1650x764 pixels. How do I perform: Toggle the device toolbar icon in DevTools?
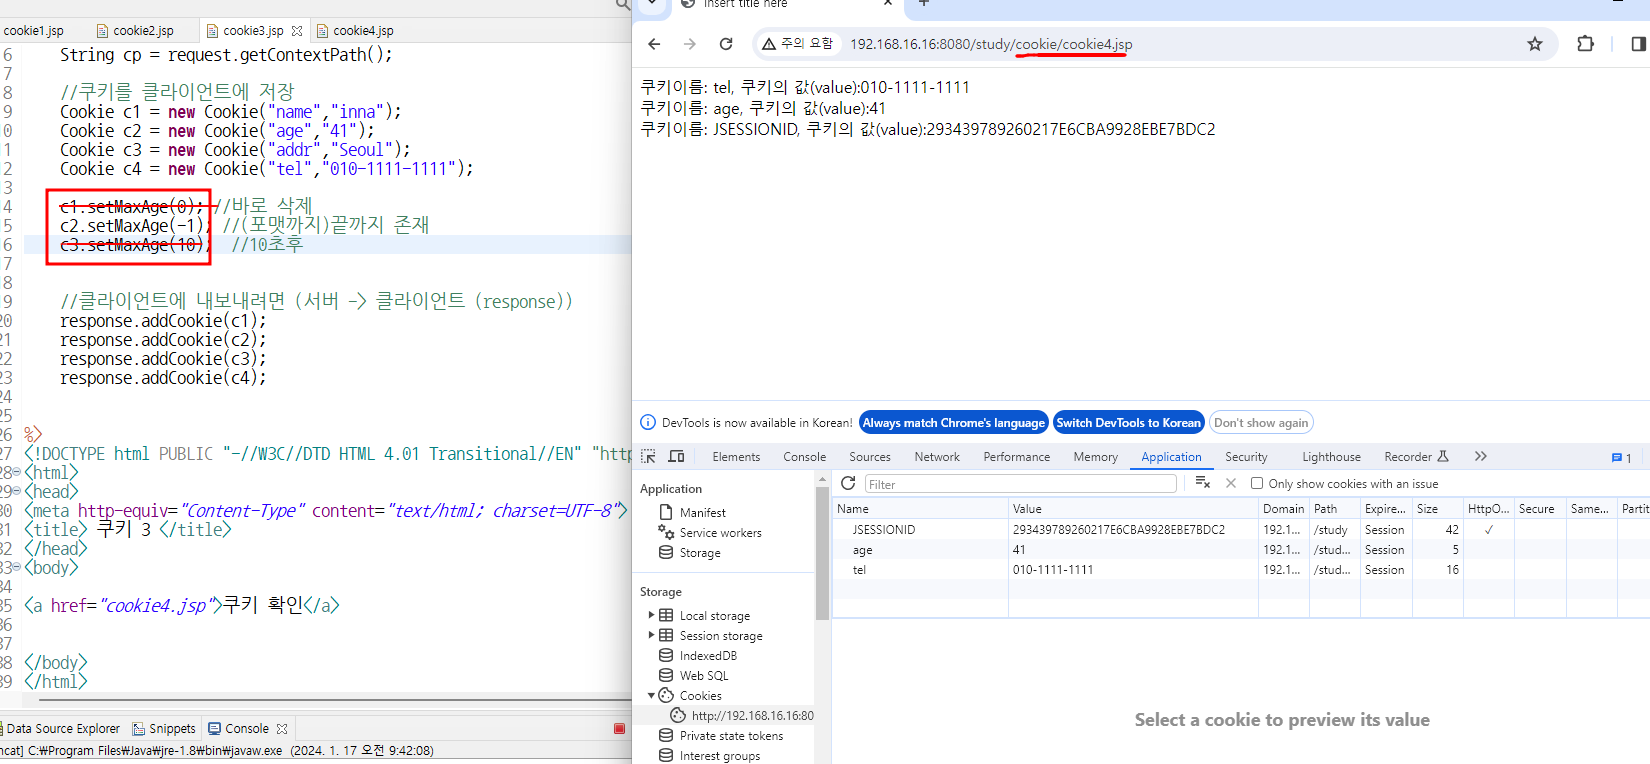[x=676, y=456]
